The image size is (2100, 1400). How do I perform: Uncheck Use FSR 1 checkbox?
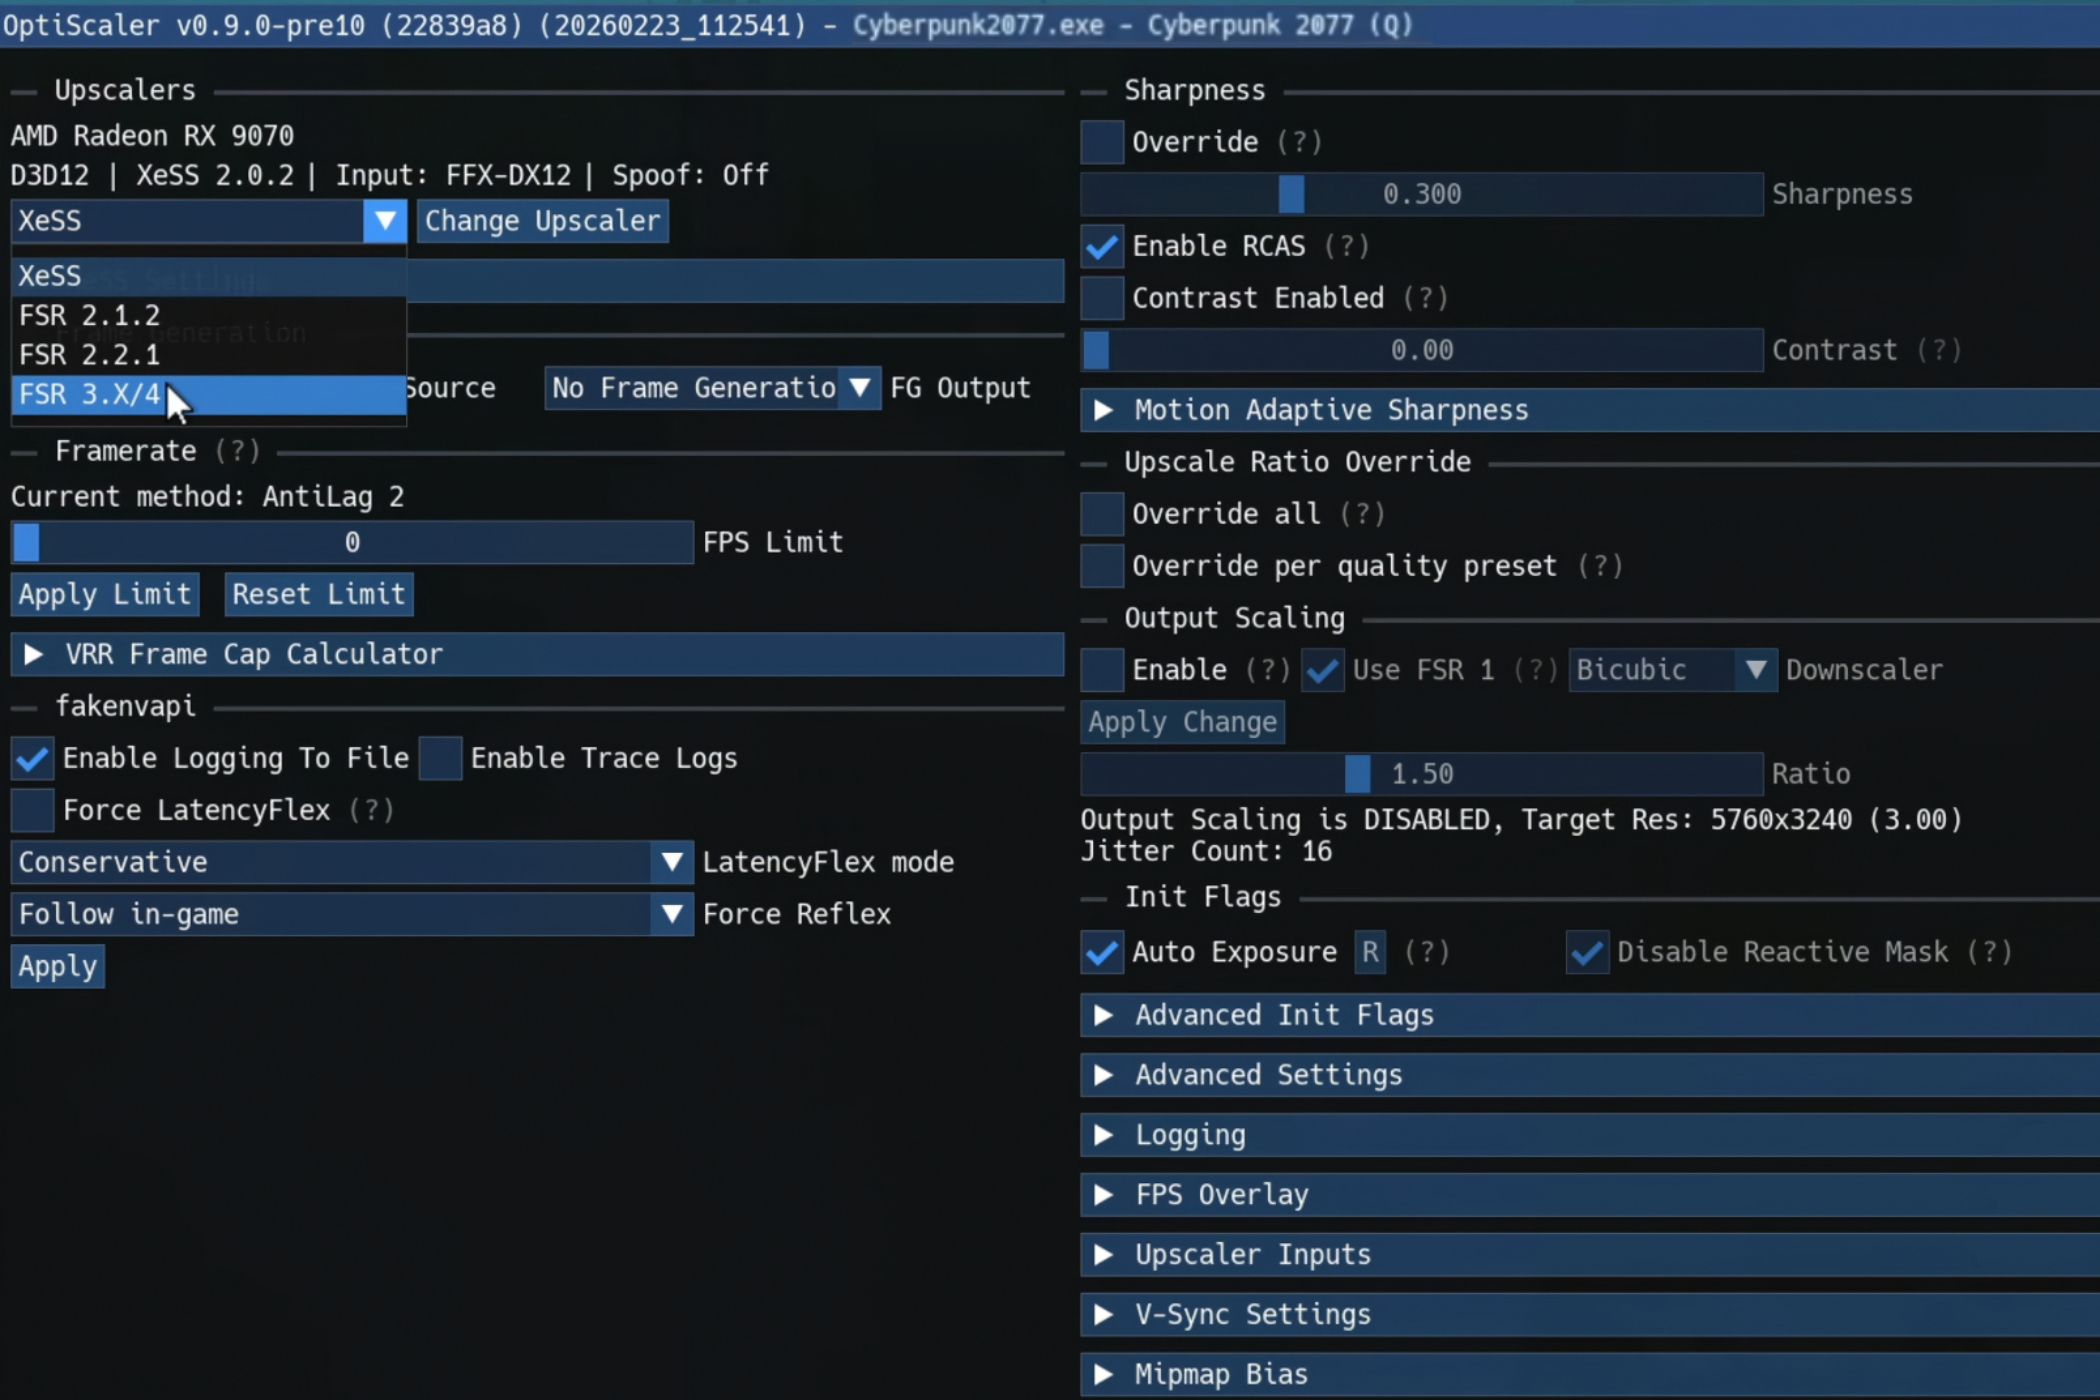(x=1322, y=670)
